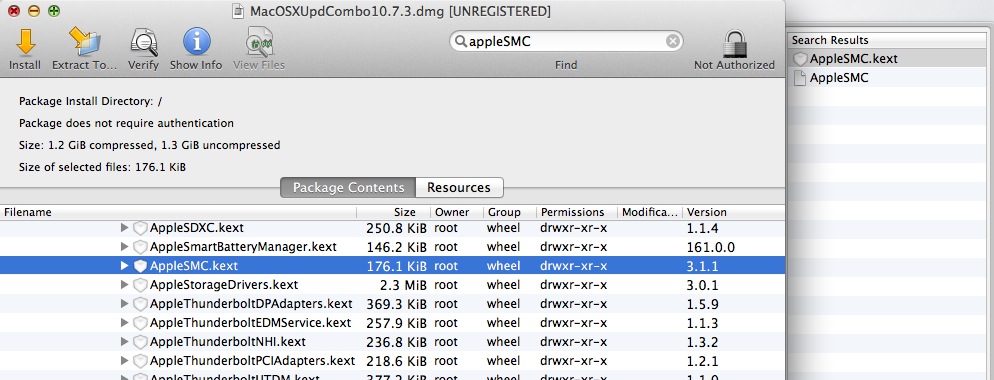
Task: Expand AppleSmartBatteryManager.kext disclosure triangle
Action: coord(124,247)
